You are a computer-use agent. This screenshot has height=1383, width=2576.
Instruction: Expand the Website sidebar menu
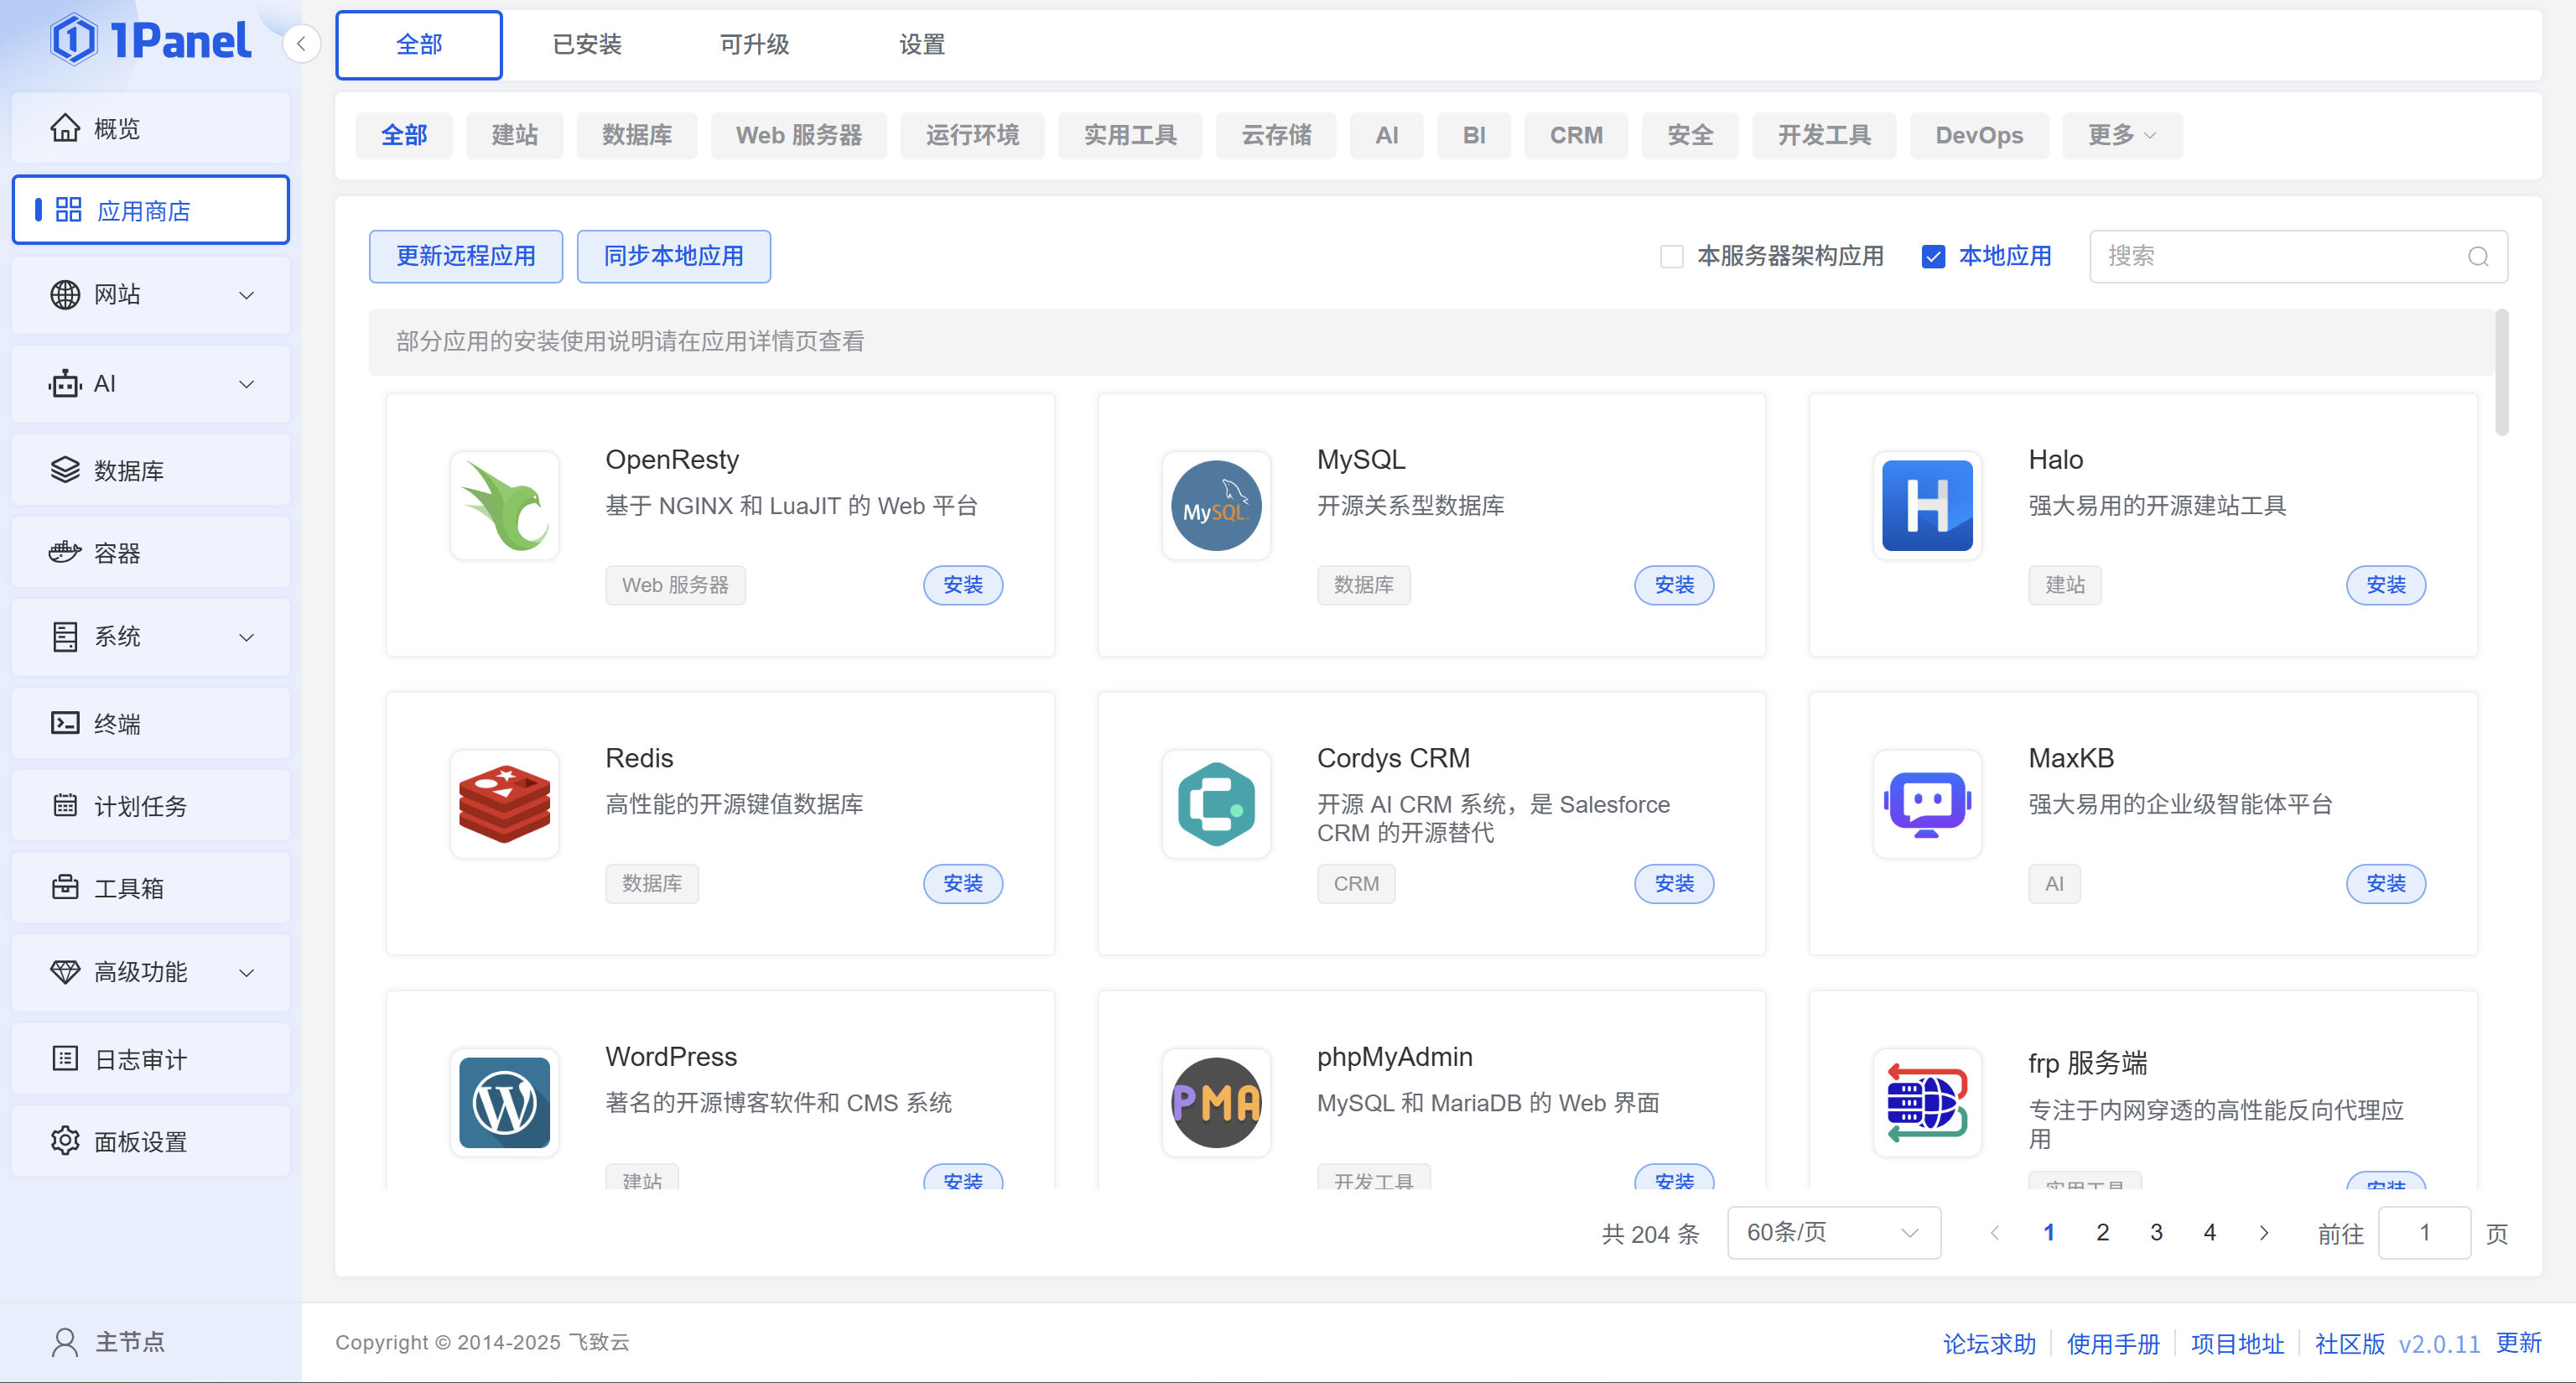pos(150,295)
